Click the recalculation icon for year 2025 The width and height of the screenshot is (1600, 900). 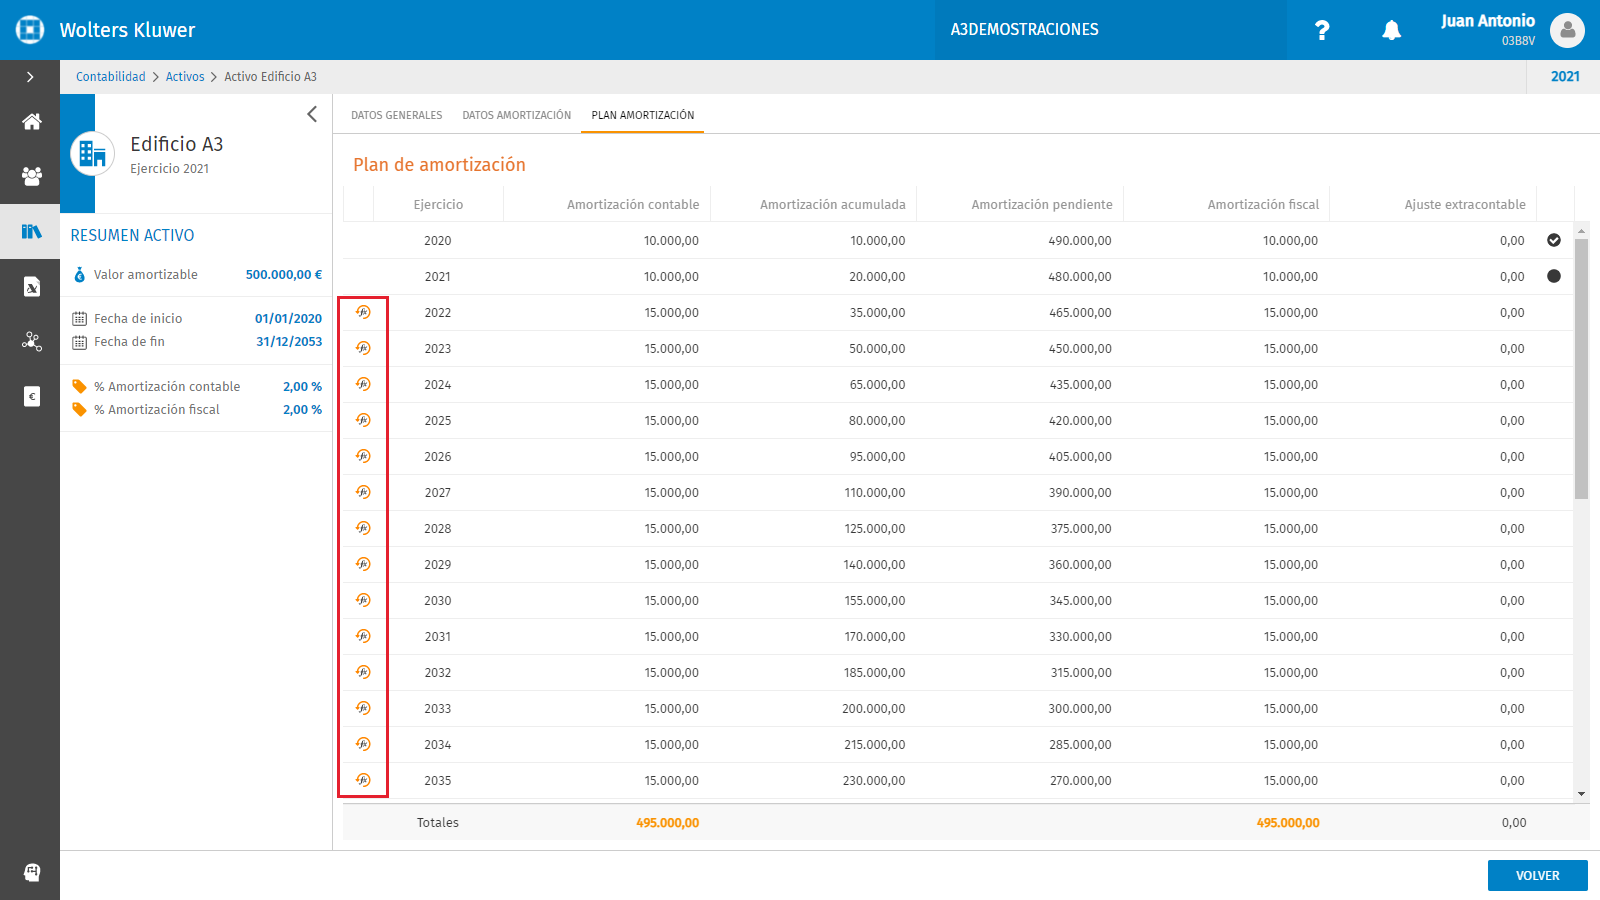[363, 420]
